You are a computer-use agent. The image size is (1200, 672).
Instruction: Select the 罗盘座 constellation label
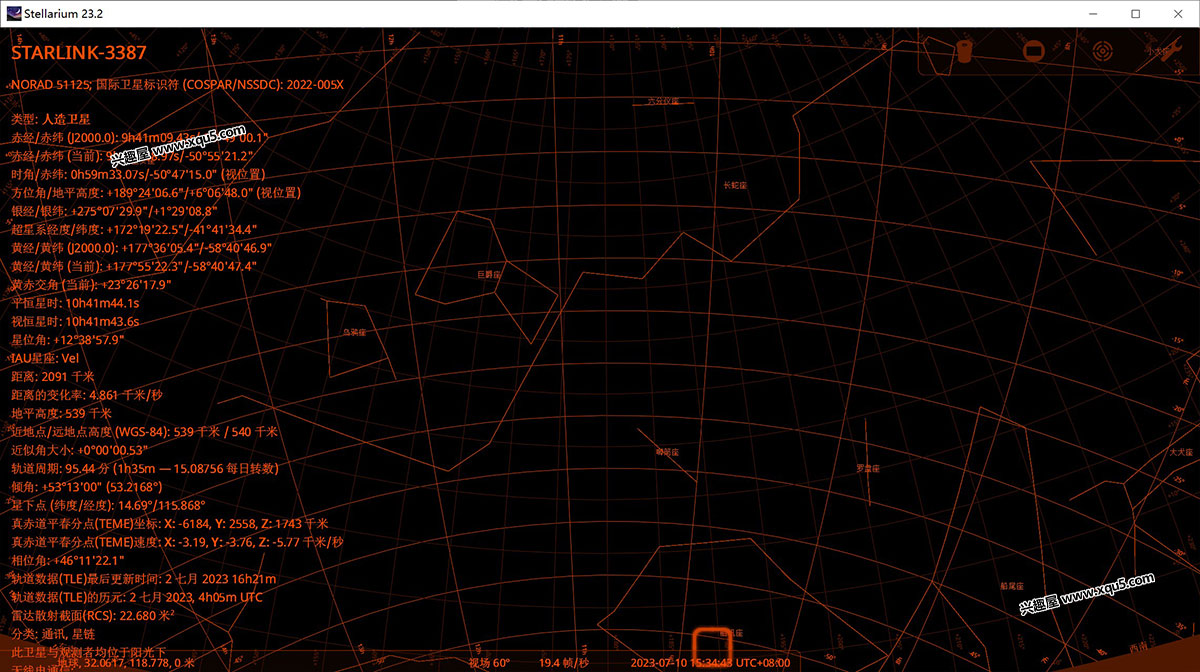(x=868, y=468)
